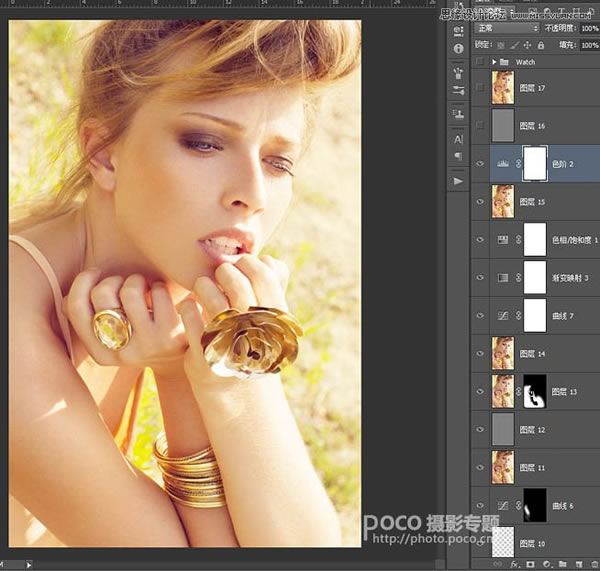The height and width of the screenshot is (571, 600).
Task: Select the 曲线 6 mask thumbnail
Action: coord(535,506)
